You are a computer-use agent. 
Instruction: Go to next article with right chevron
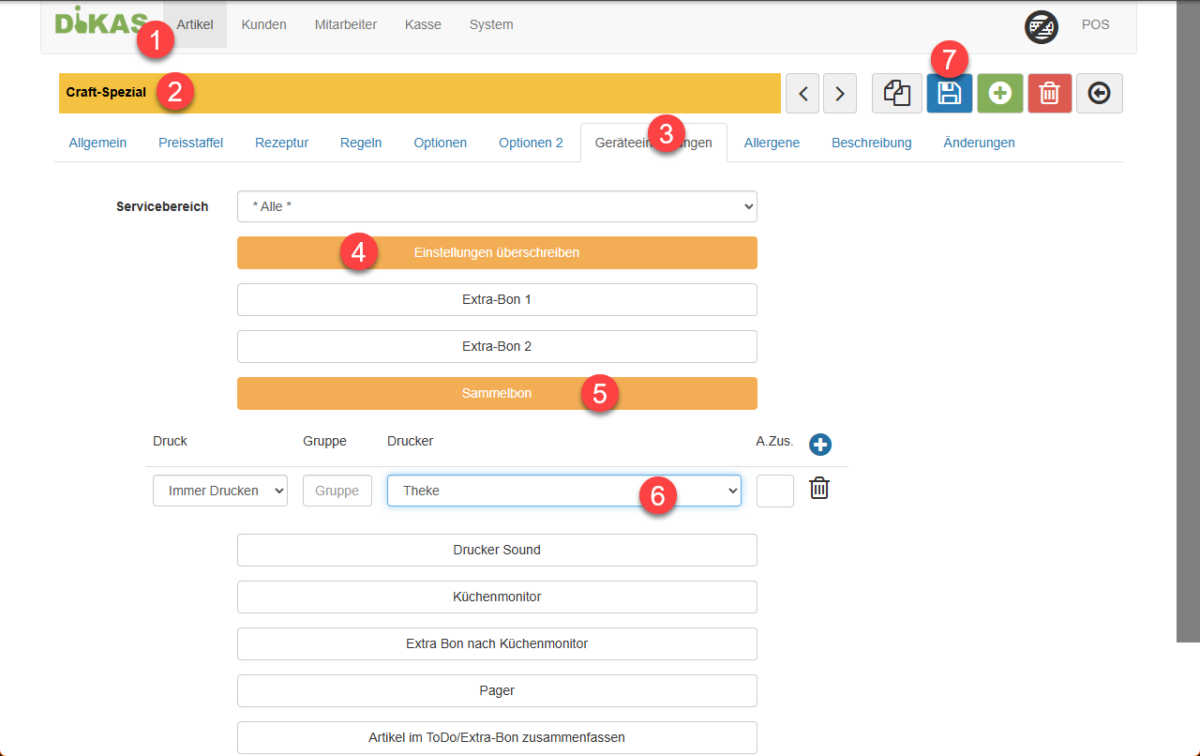tap(840, 93)
